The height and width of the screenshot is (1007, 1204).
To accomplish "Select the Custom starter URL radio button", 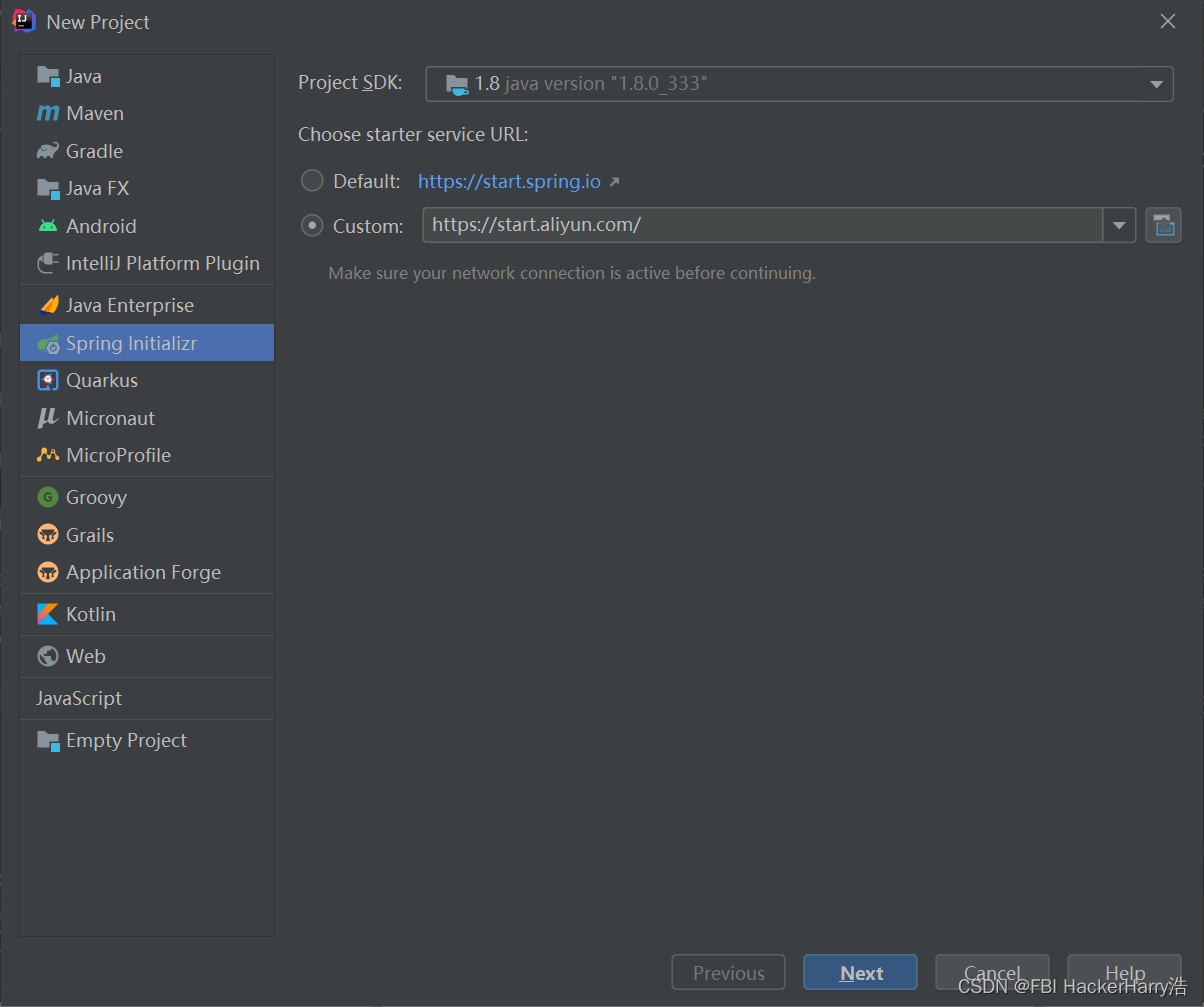I will pyautogui.click(x=313, y=226).
